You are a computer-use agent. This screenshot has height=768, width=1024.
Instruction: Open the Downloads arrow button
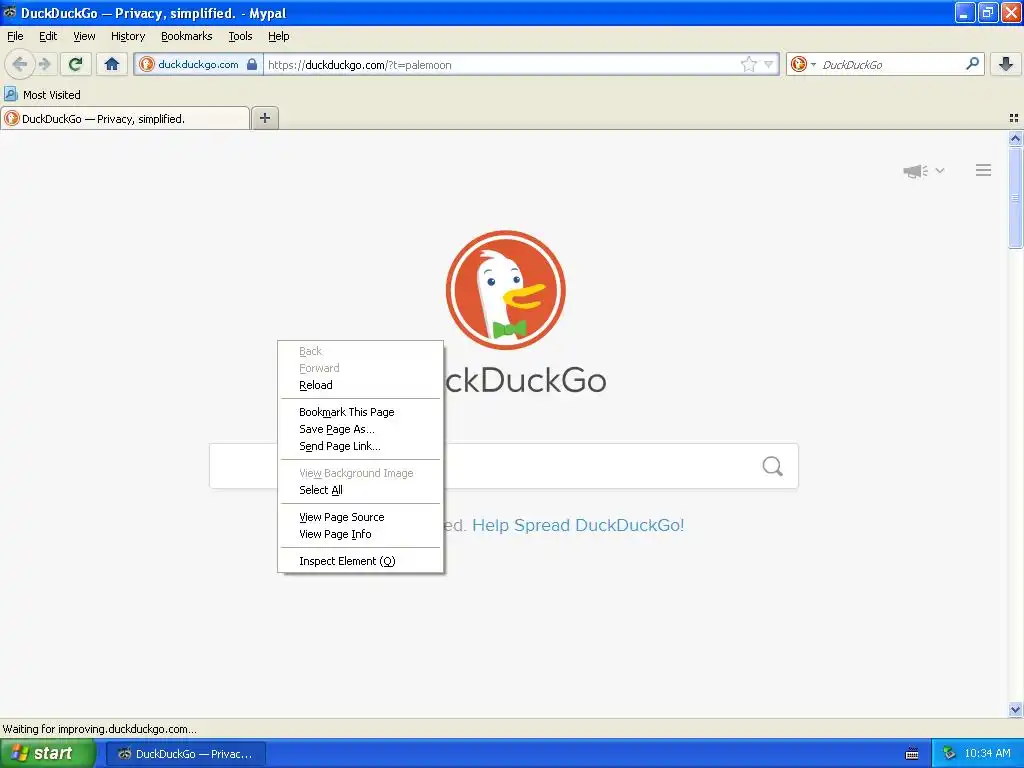(1006, 64)
